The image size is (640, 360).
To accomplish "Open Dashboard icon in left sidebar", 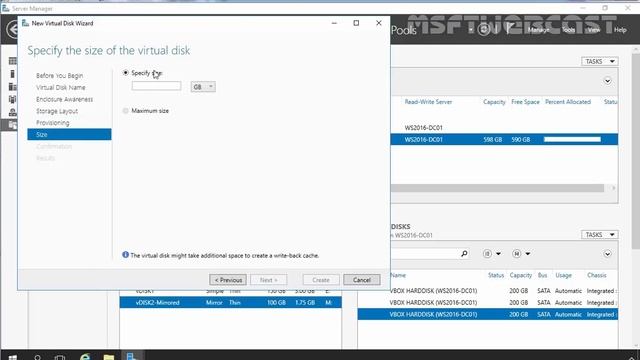I will click(13, 61).
